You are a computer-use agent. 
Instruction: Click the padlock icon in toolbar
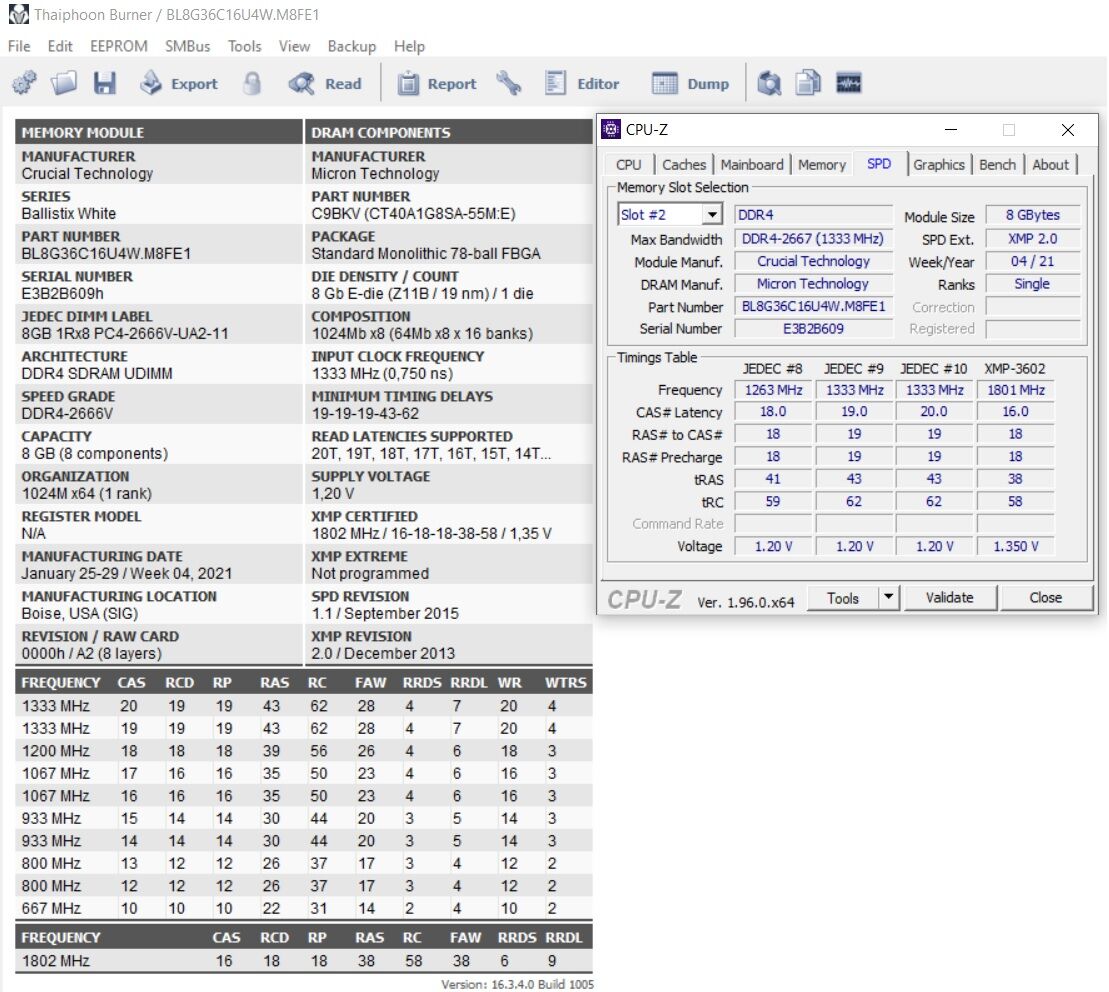tap(252, 83)
